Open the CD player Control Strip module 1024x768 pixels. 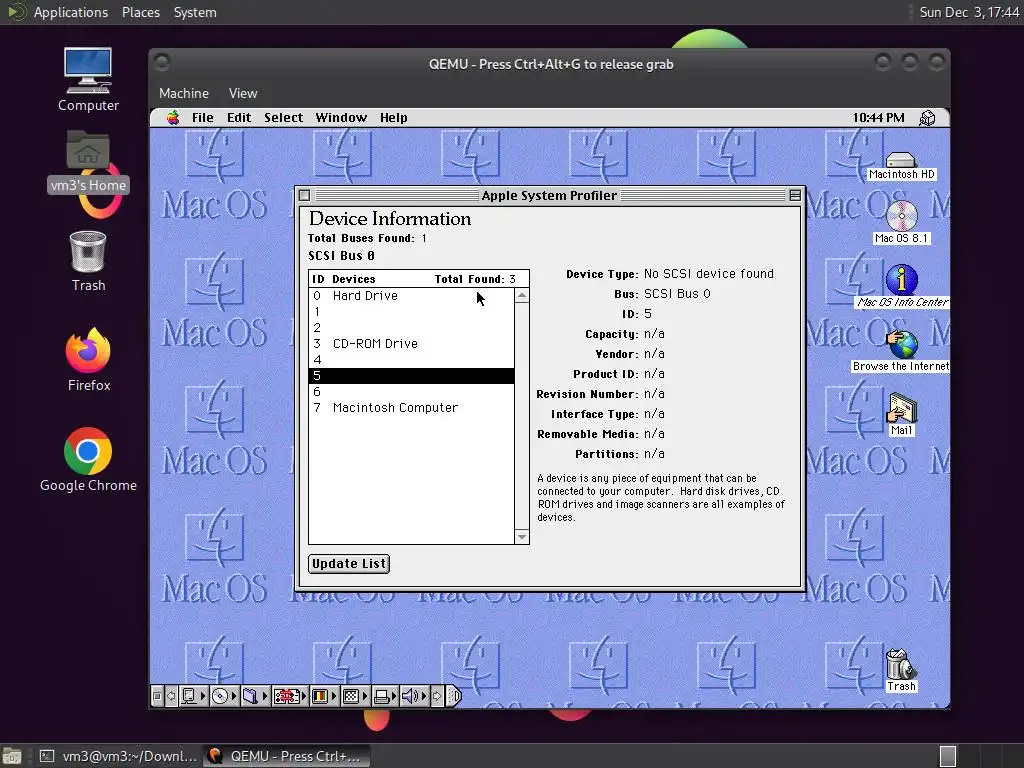pos(223,696)
